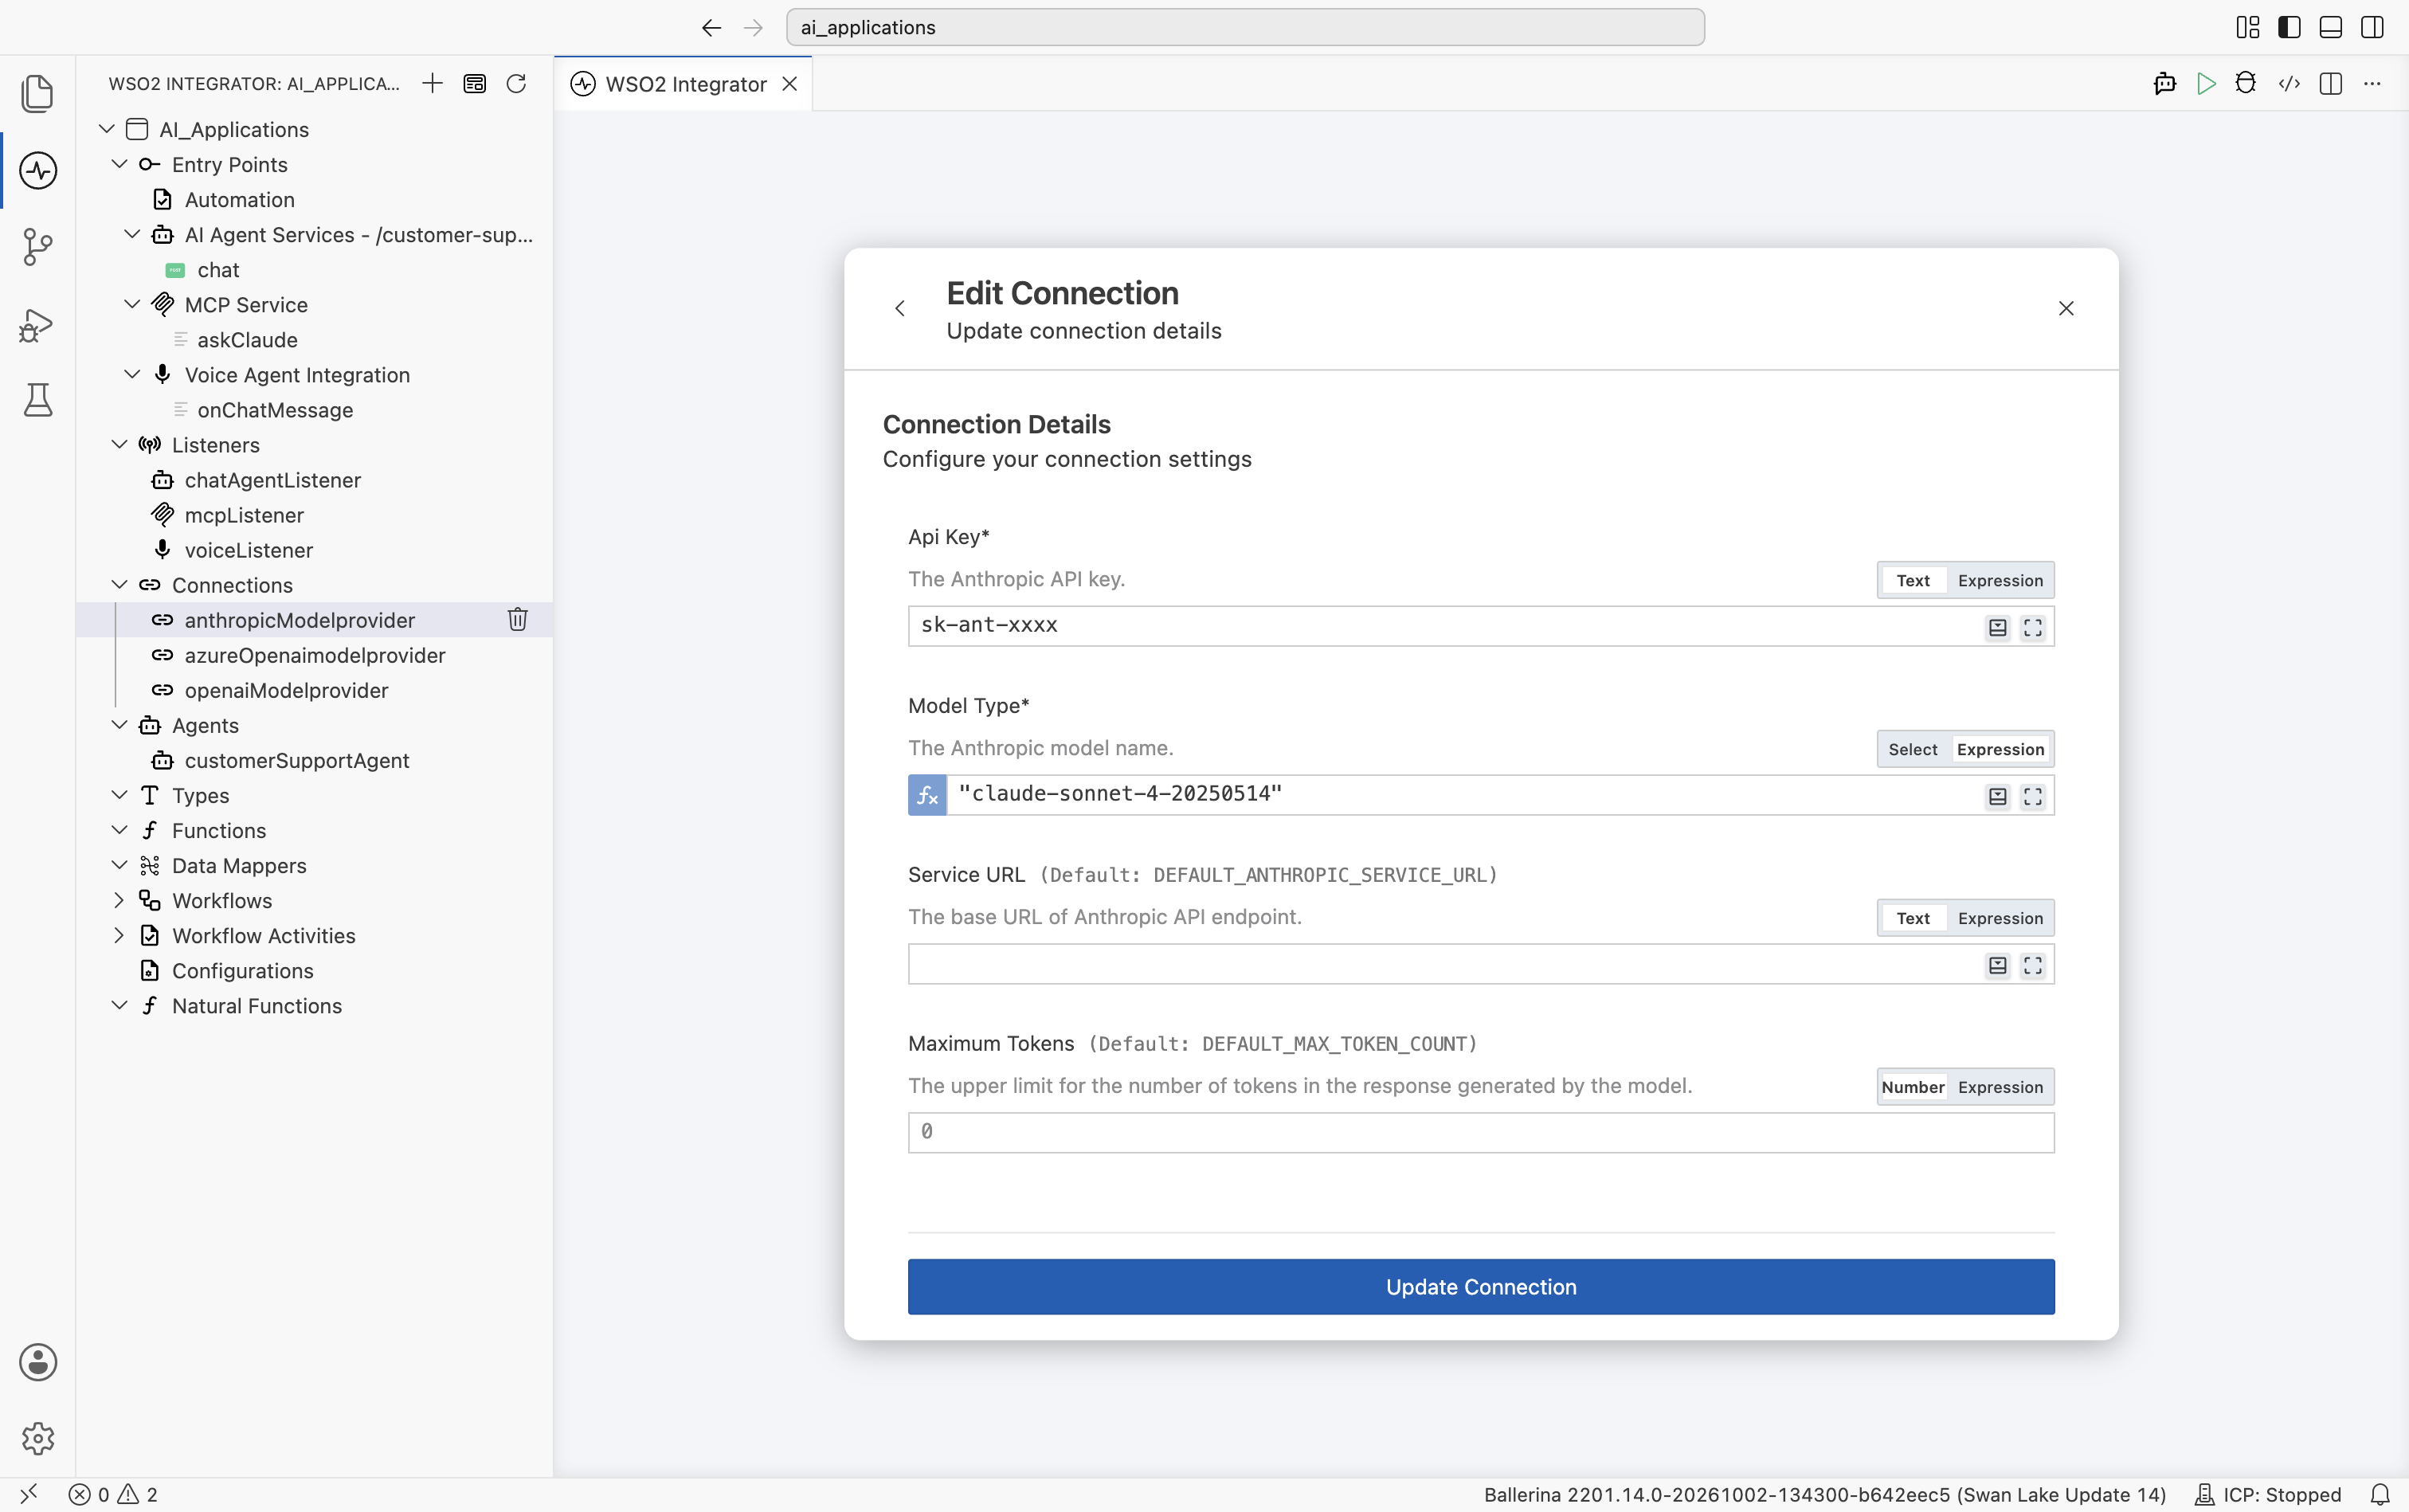Viewport: 2409px width, 1512px height.
Task: Collapse Listeners tree node
Action: pos(119,444)
